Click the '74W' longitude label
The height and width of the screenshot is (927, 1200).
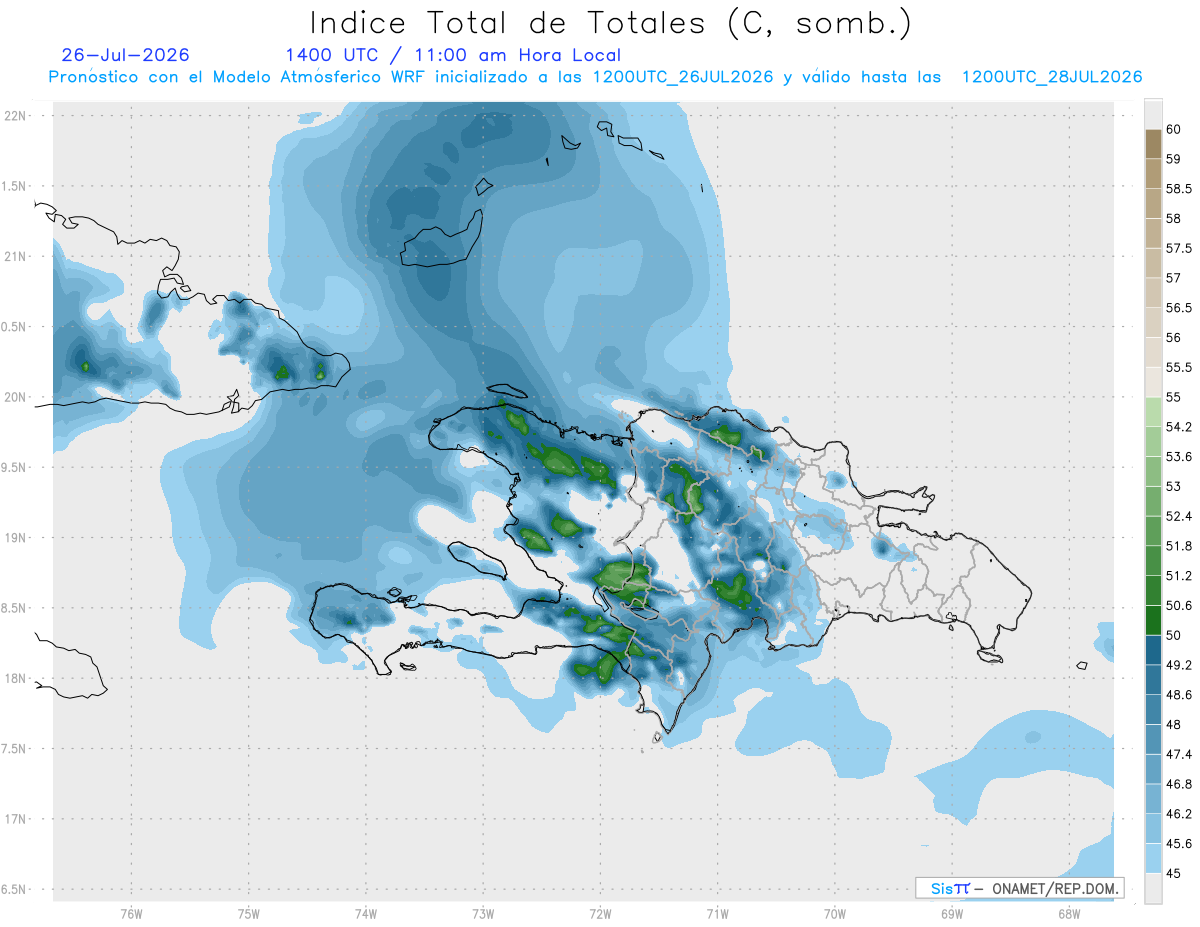pos(366,913)
